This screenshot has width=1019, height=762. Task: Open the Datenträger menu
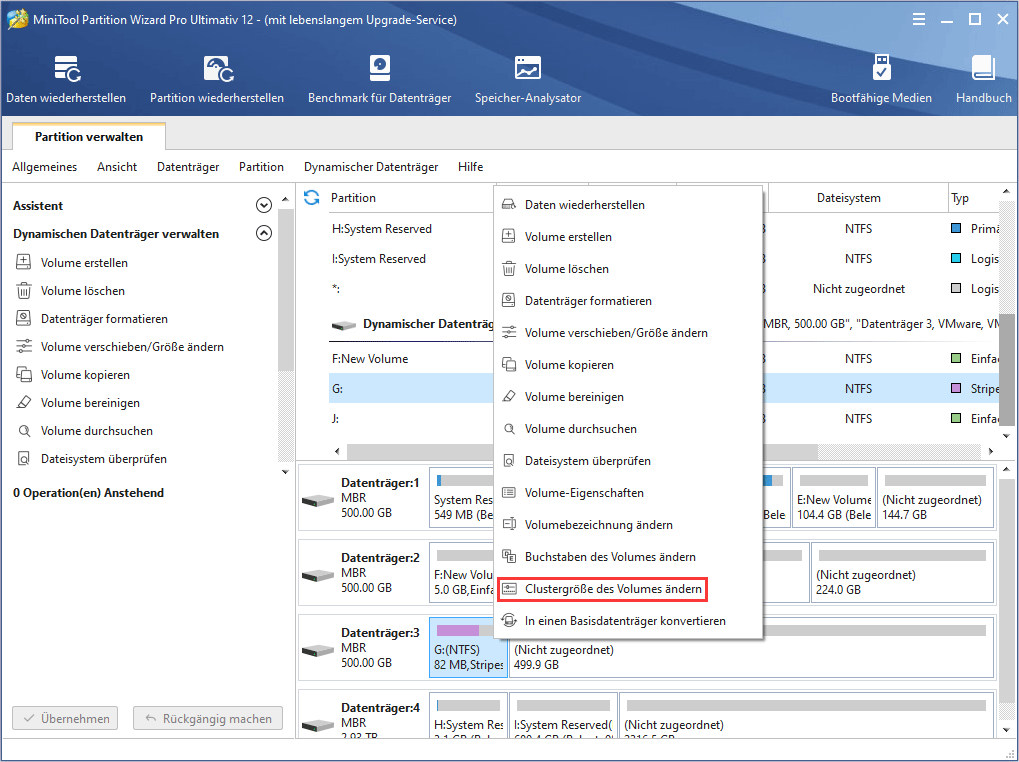click(188, 167)
